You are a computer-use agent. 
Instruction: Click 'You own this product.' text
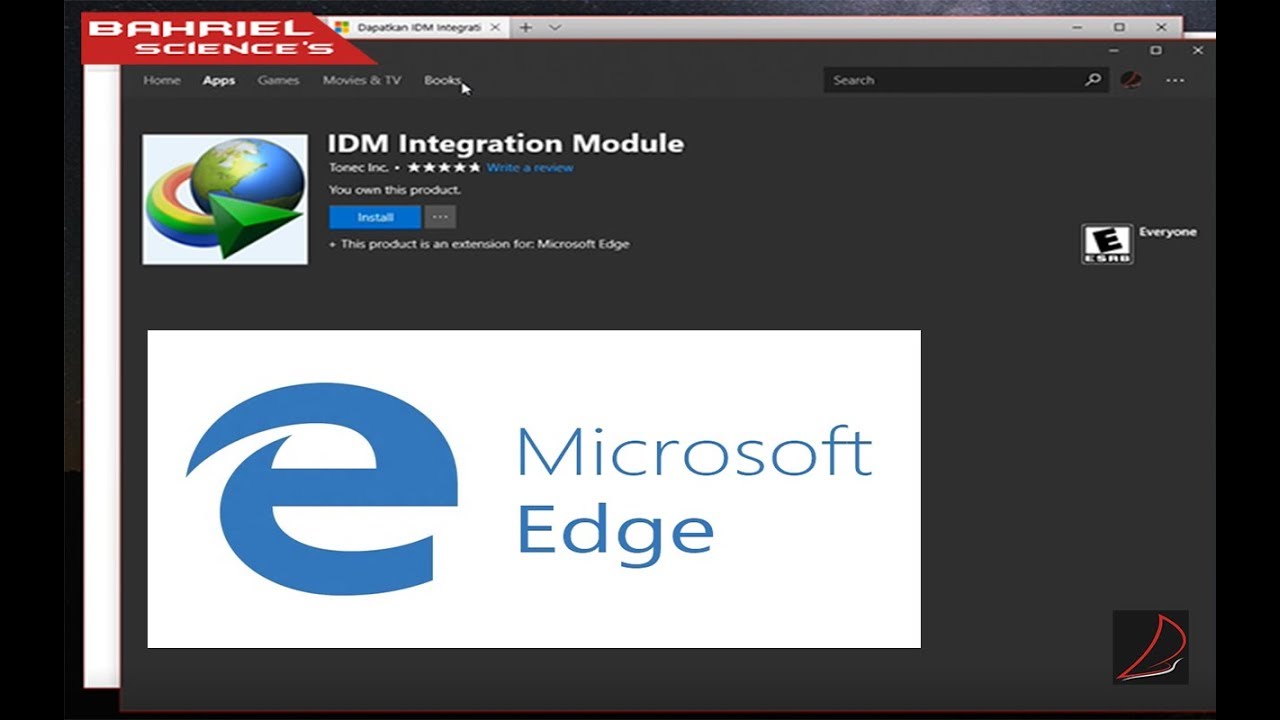[395, 190]
